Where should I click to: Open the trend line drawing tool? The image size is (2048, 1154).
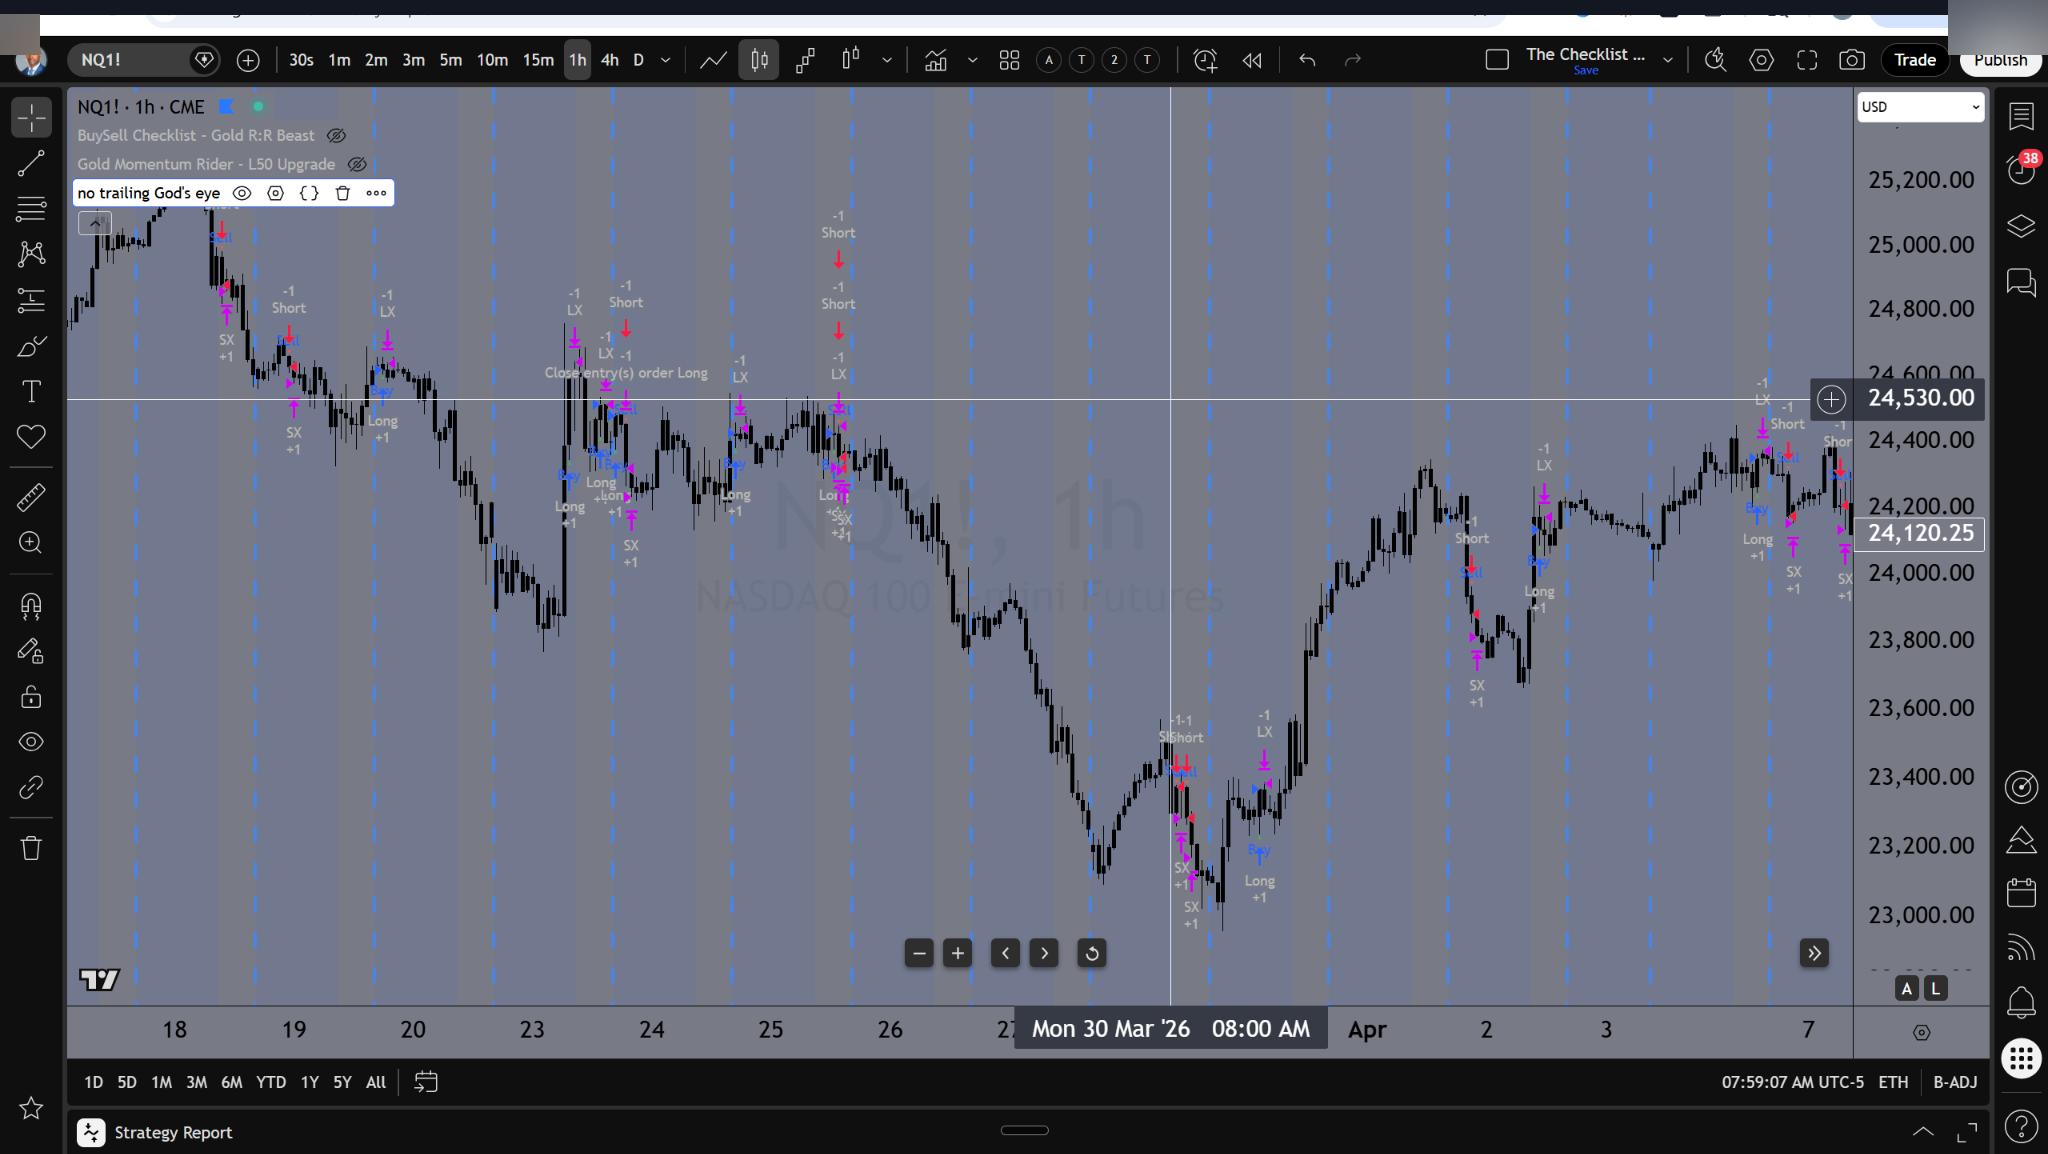31,163
